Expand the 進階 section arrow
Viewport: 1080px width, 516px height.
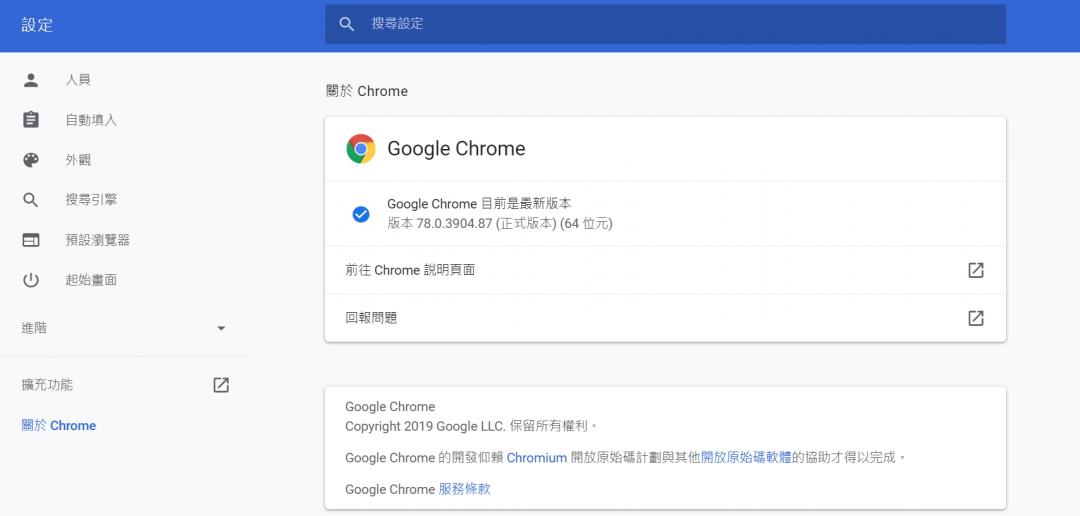221,328
